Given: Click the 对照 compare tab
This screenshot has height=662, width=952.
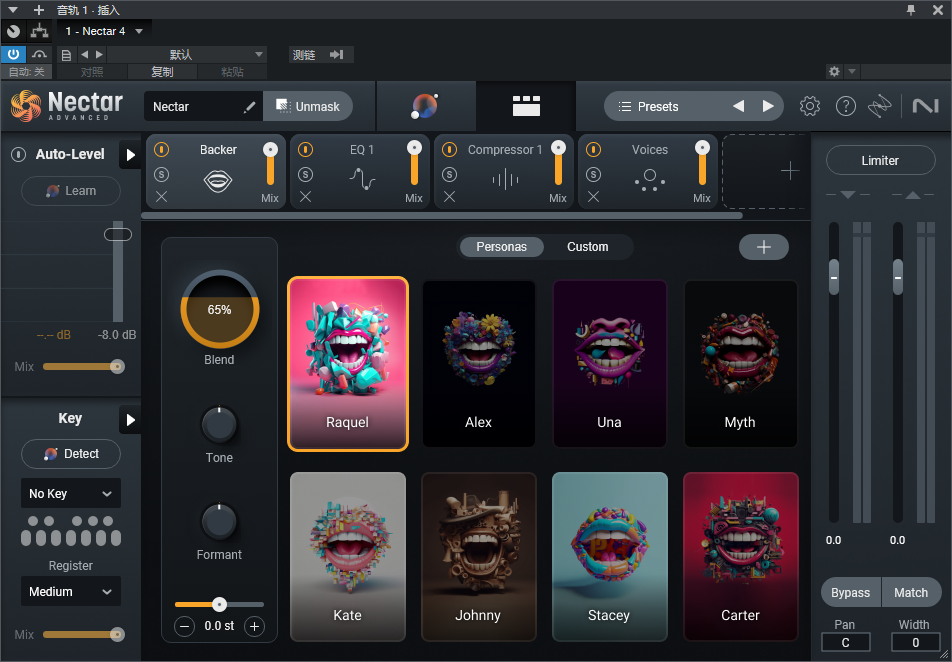Looking at the screenshot, I should point(92,72).
